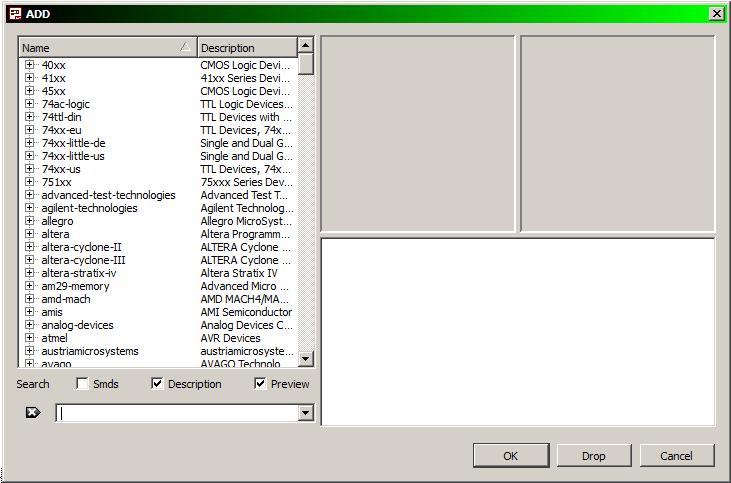Expand the 74ttl-din library
The width and height of the screenshot is (731, 483).
[29, 117]
